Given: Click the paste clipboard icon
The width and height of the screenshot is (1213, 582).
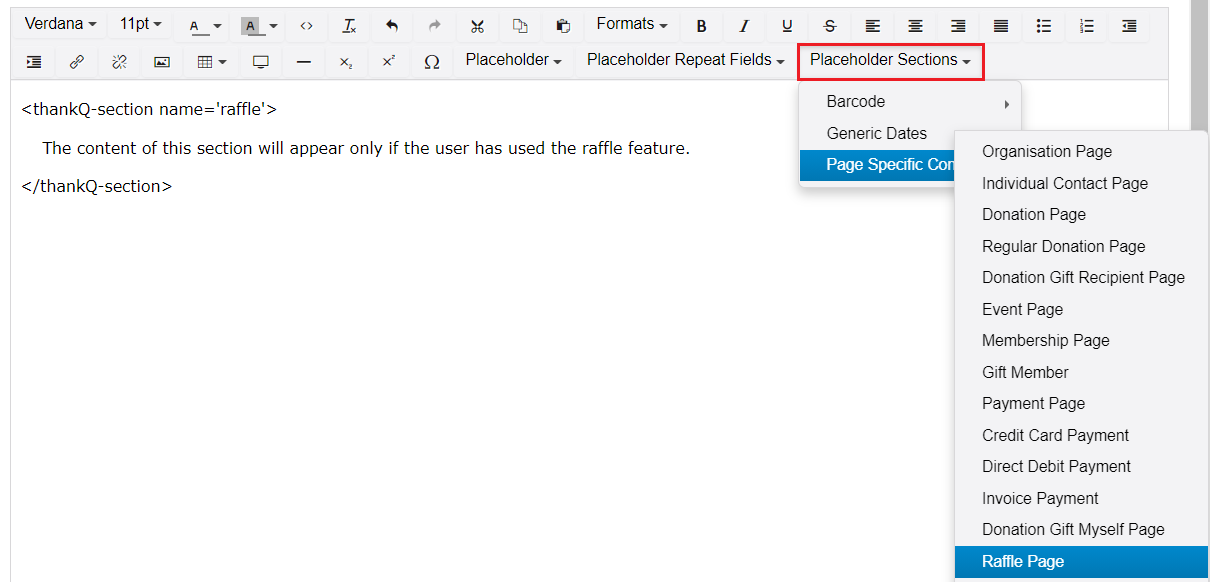Looking at the screenshot, I should (563, 27).
